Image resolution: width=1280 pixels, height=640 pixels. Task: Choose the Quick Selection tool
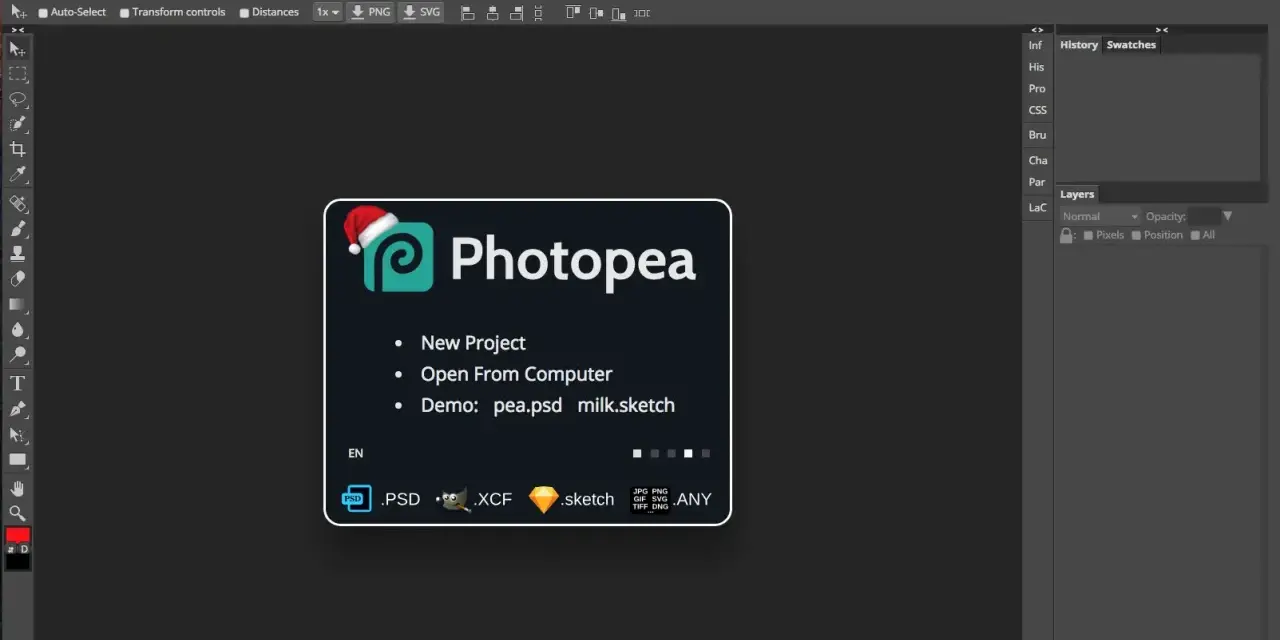click(17, 124)
